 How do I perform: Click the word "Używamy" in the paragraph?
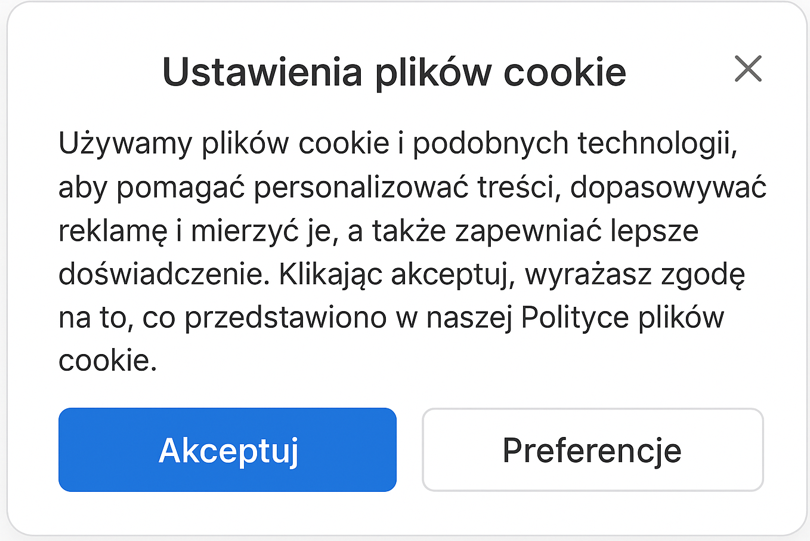click(x=125, y=144)
